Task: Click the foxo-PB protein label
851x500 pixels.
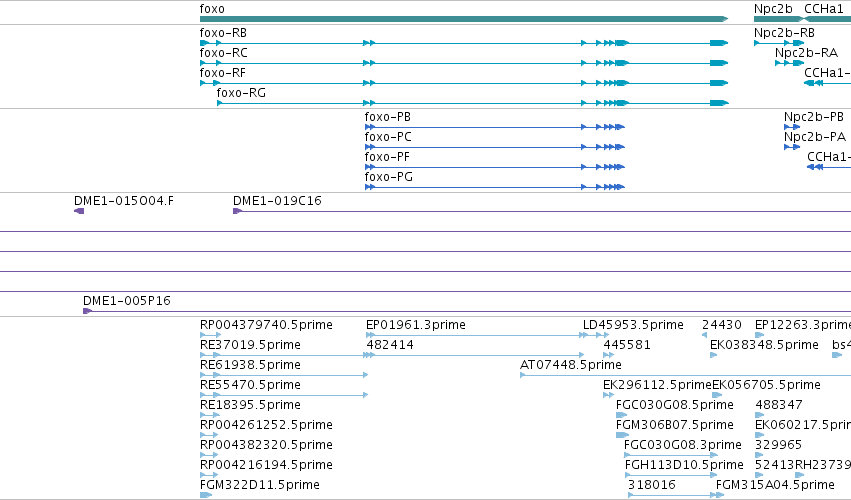Action: (388, 117)
